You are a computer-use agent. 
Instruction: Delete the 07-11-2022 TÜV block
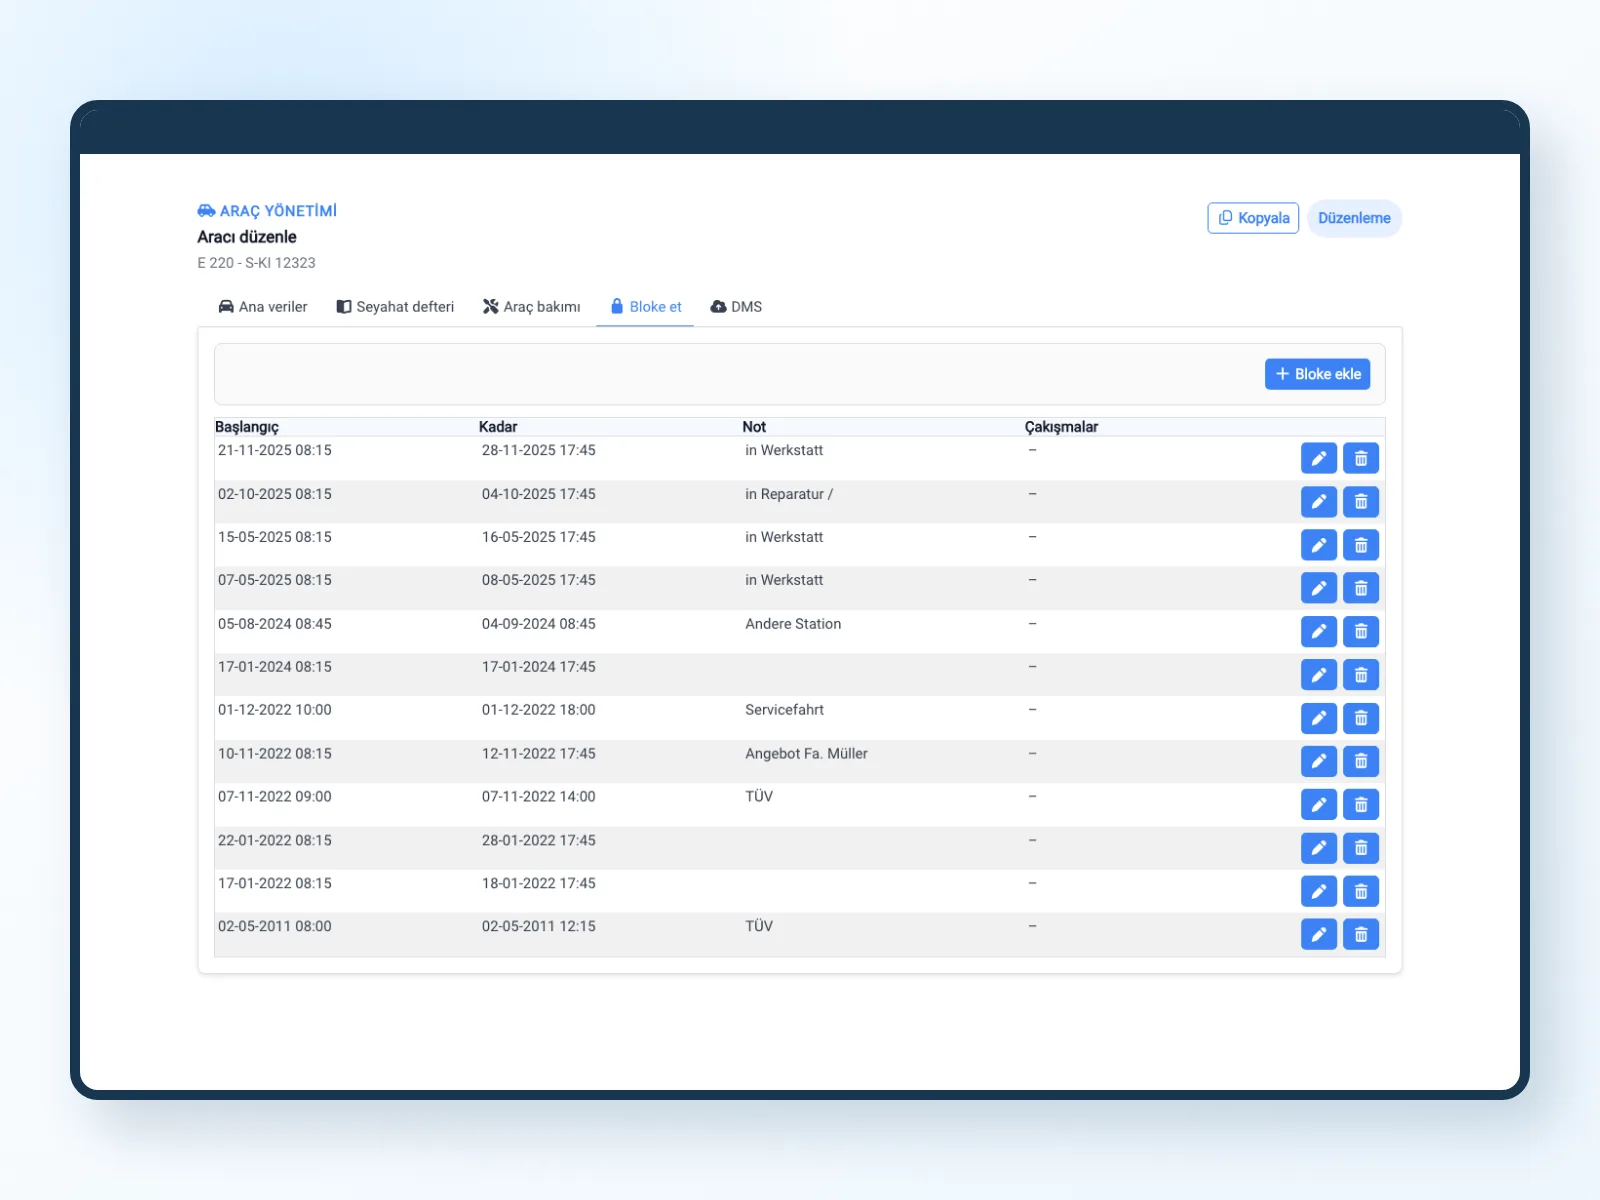[1360, 805]
